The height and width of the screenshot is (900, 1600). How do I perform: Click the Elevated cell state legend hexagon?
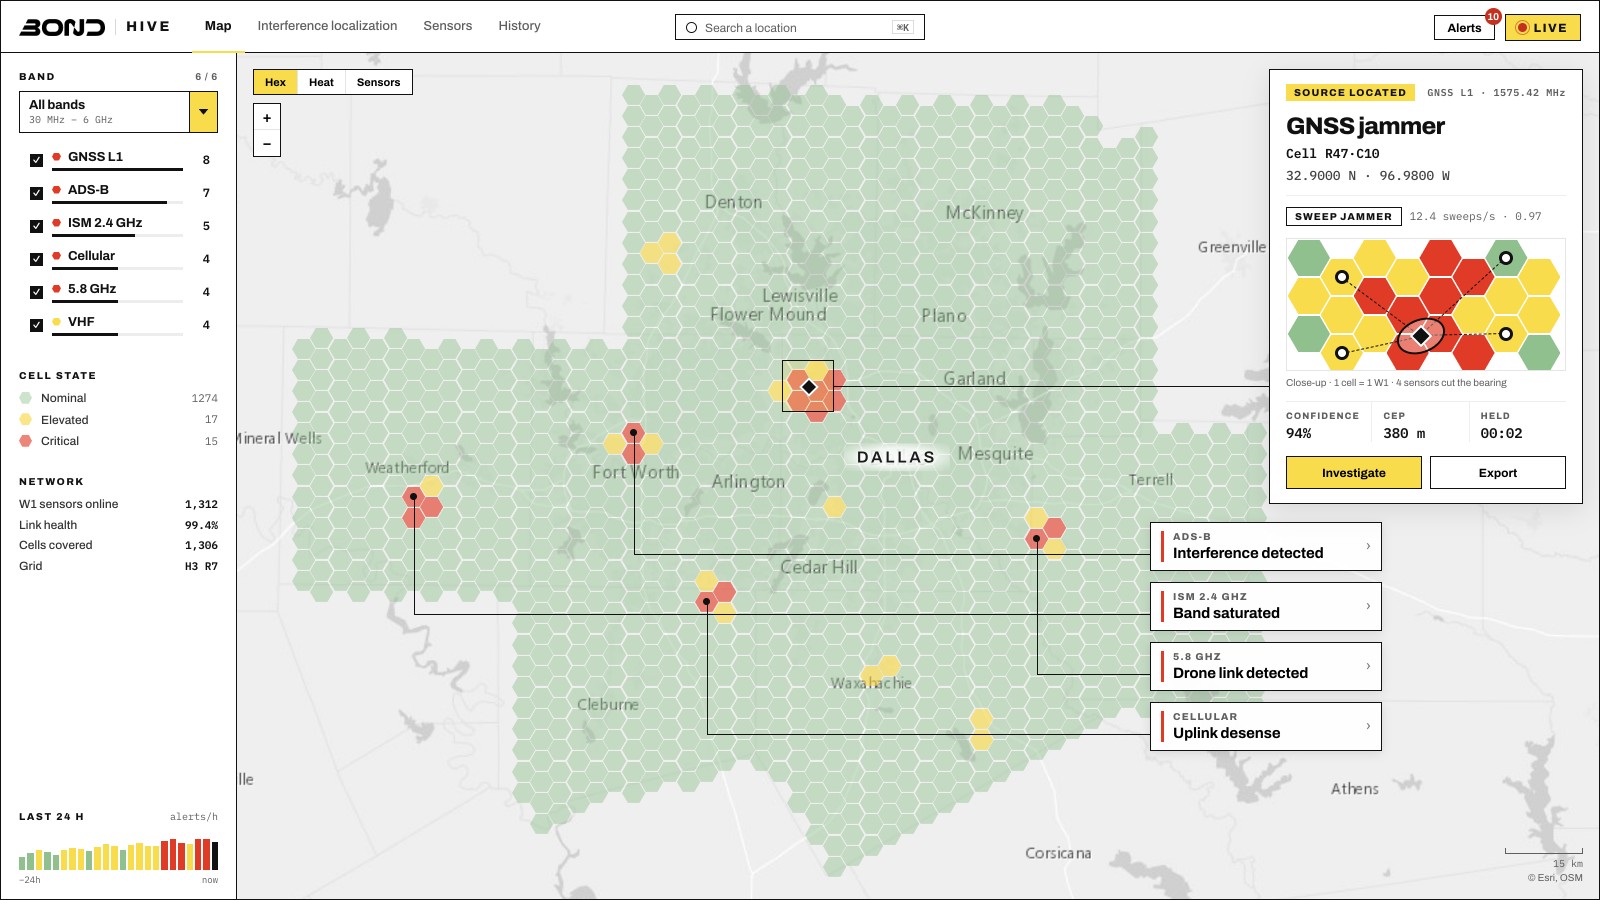(26, 420)
